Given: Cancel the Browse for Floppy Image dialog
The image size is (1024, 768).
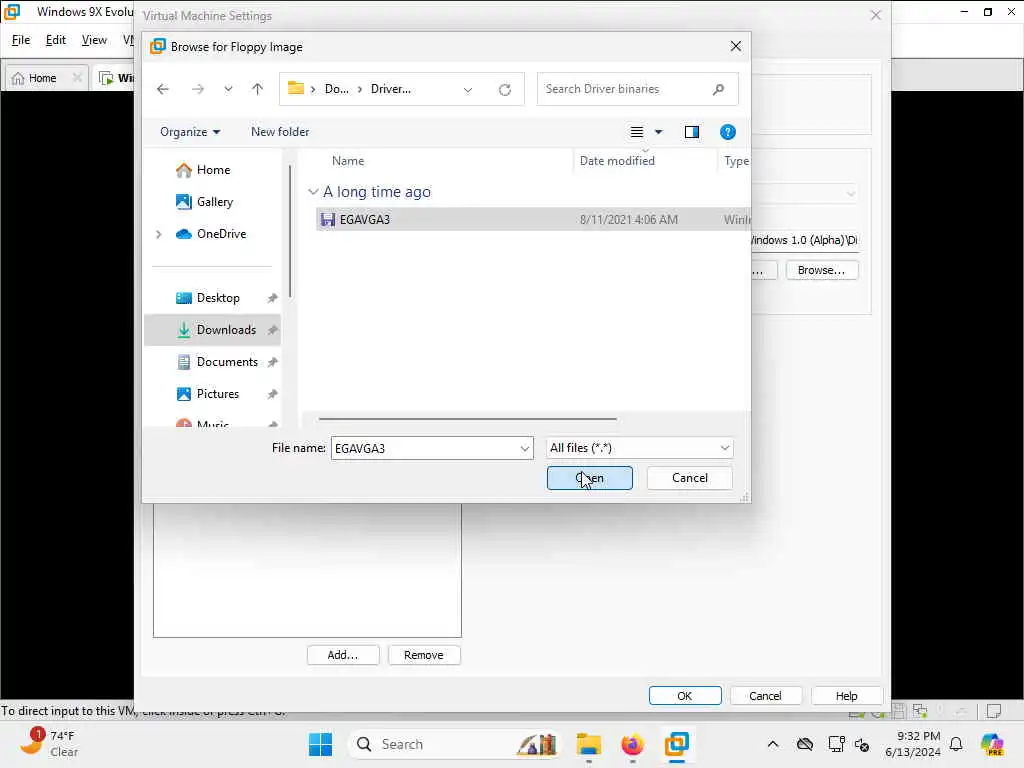Looking at the screenshot, I should click(x=690, y=478).
